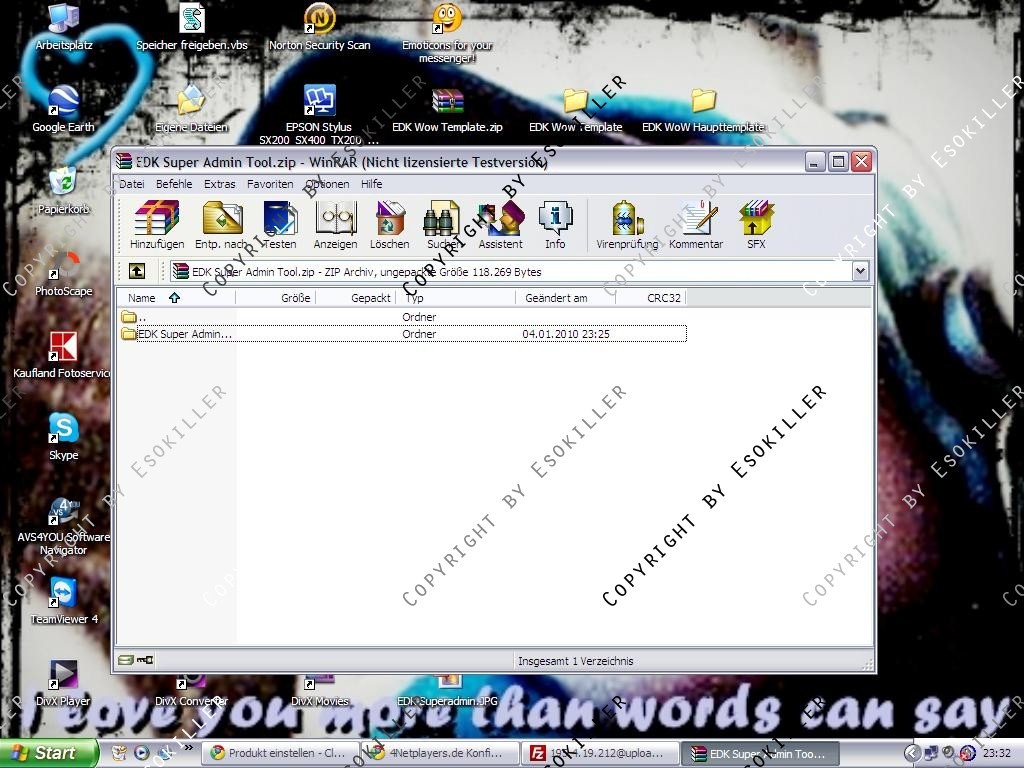Open the Datei menu
The image size is (1024, 768).
point(132,184)
